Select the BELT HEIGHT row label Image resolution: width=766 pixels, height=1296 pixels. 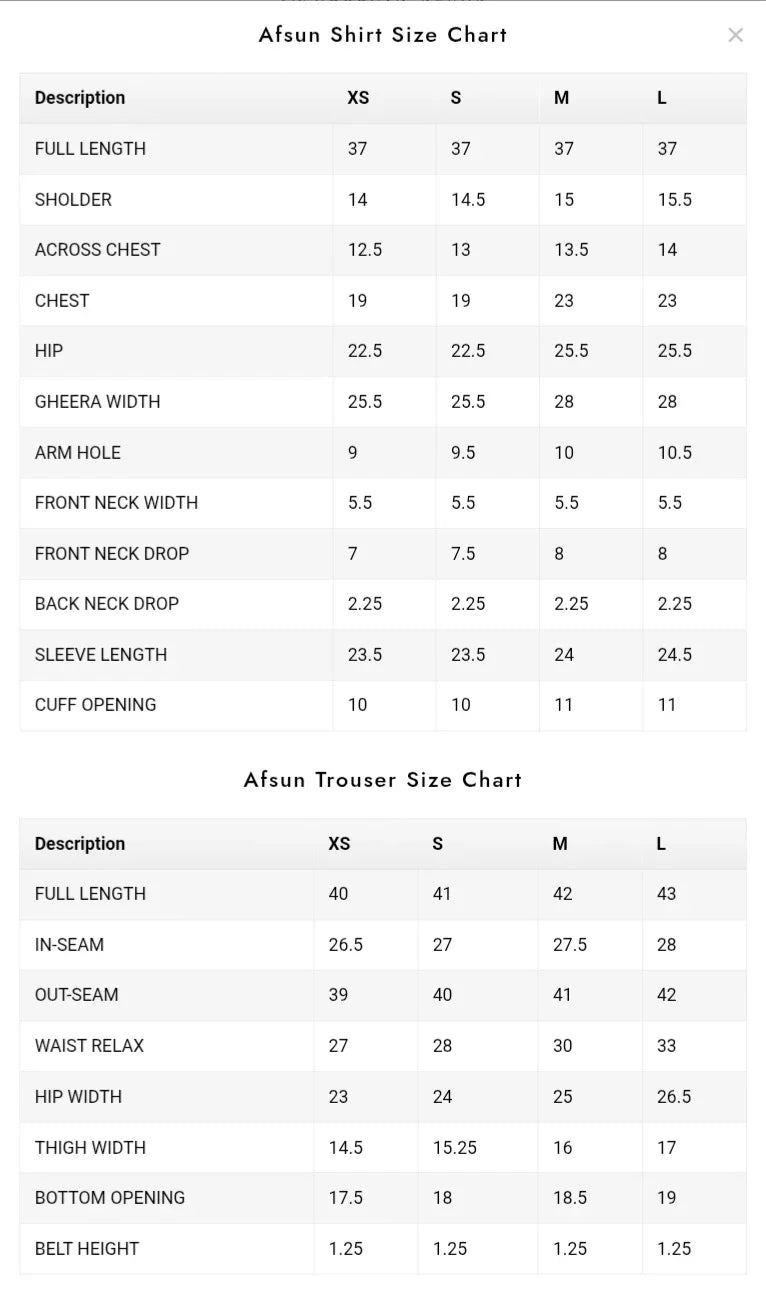pyautogui.click(x=87, y=1249)
